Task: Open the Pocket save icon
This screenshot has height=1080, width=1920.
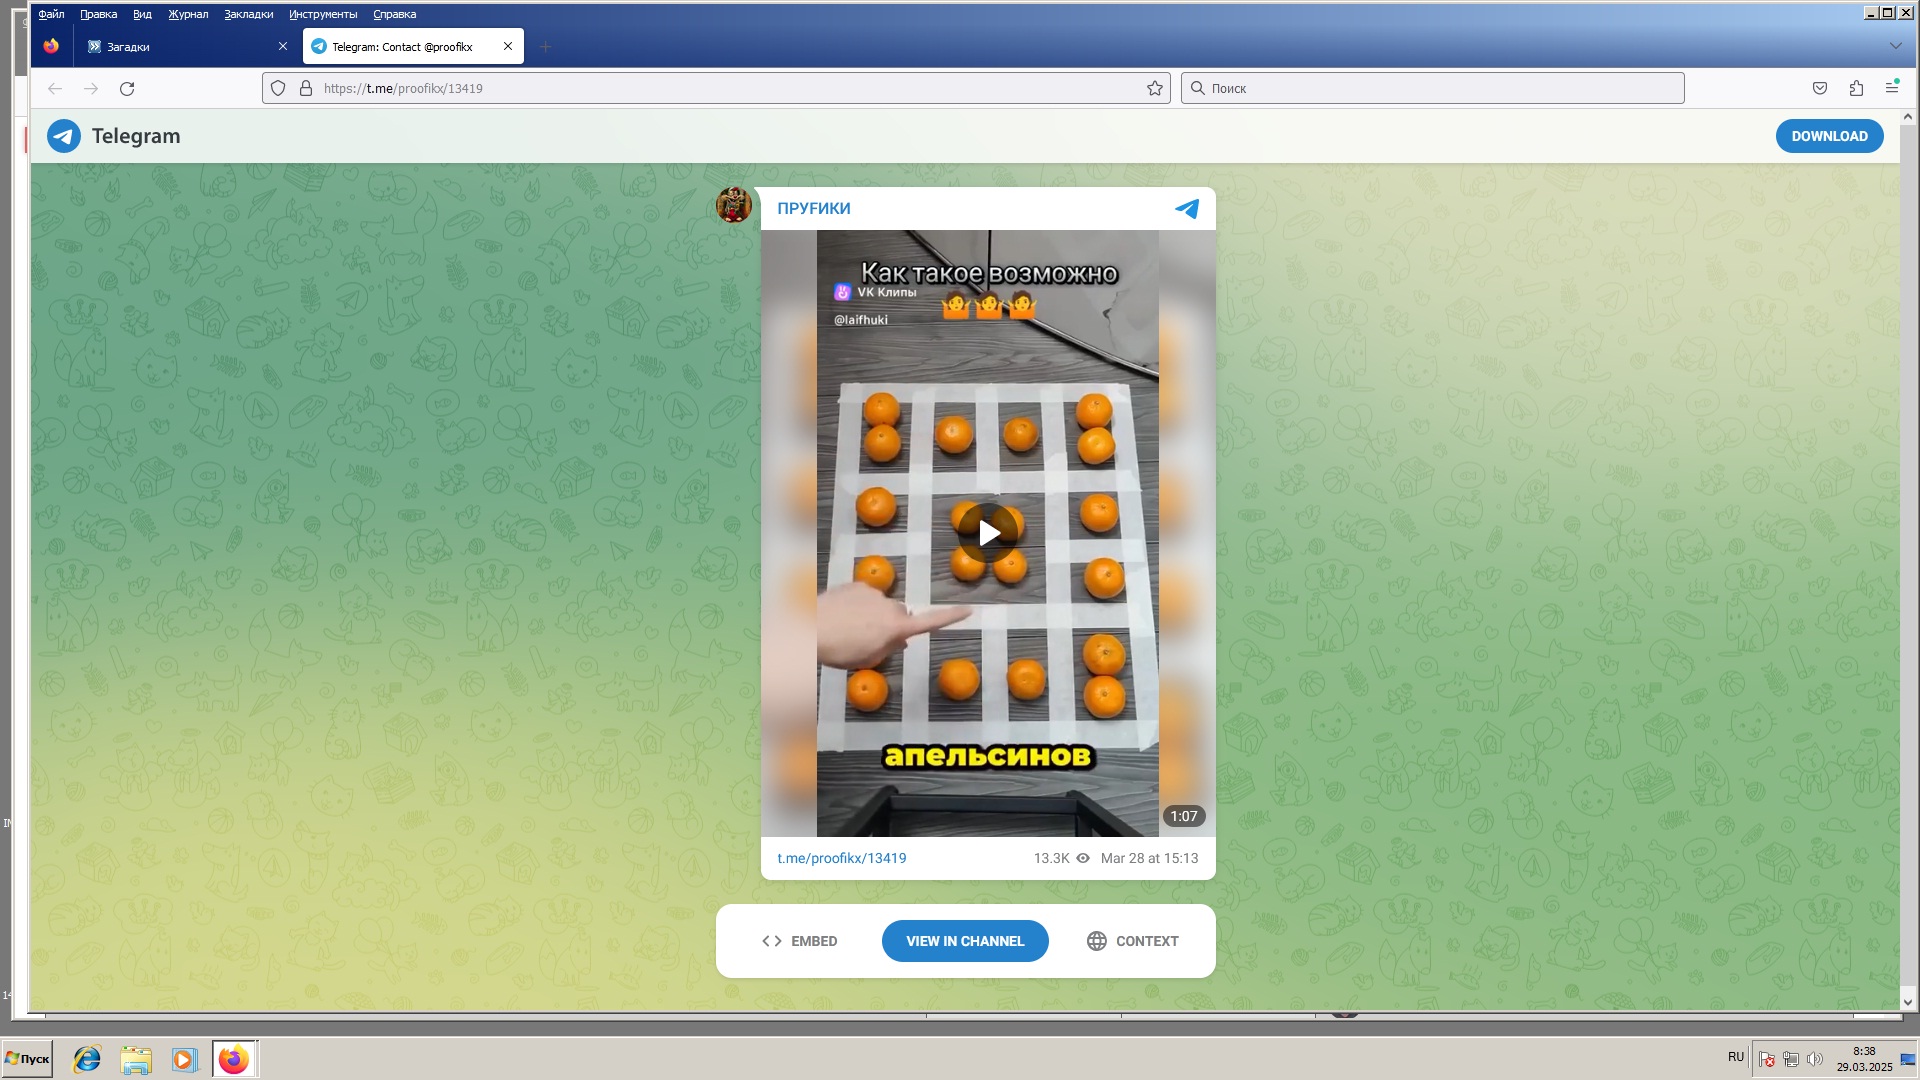Action: pyautogui.click(x=1820, y=88)
